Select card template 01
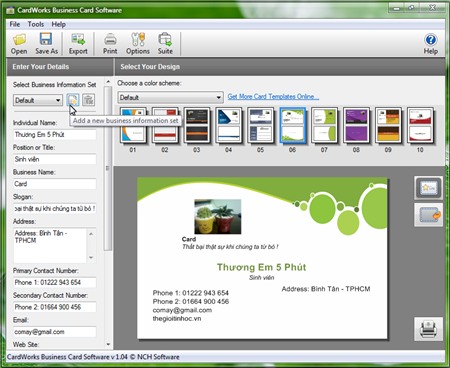 point(133,125)
